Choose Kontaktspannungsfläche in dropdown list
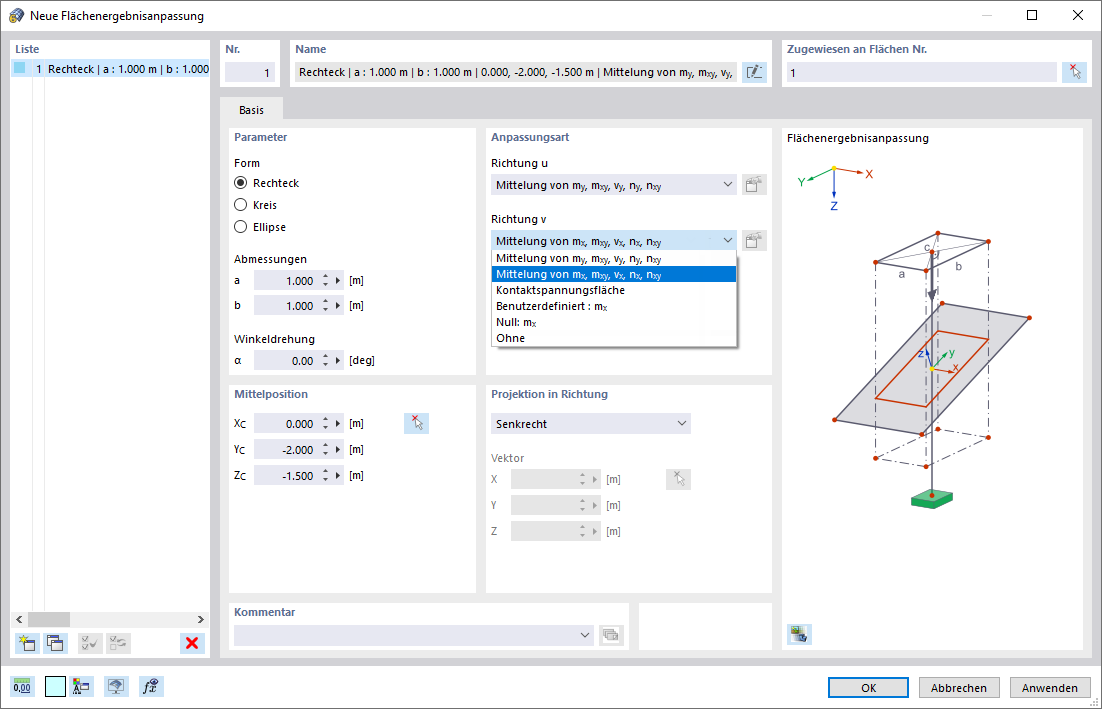The height and width of the screenshot is (709, 1102). pos(614,290)
